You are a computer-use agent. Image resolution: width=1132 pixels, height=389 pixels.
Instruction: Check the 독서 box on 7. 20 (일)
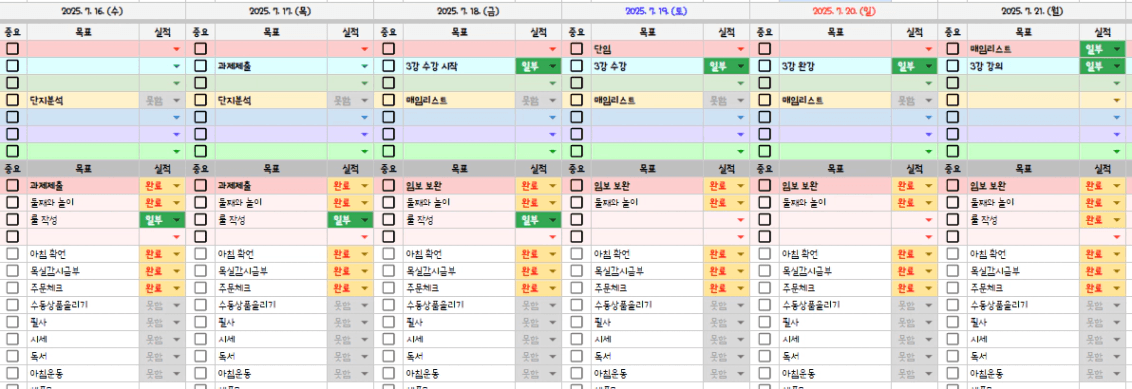(765, 356)
